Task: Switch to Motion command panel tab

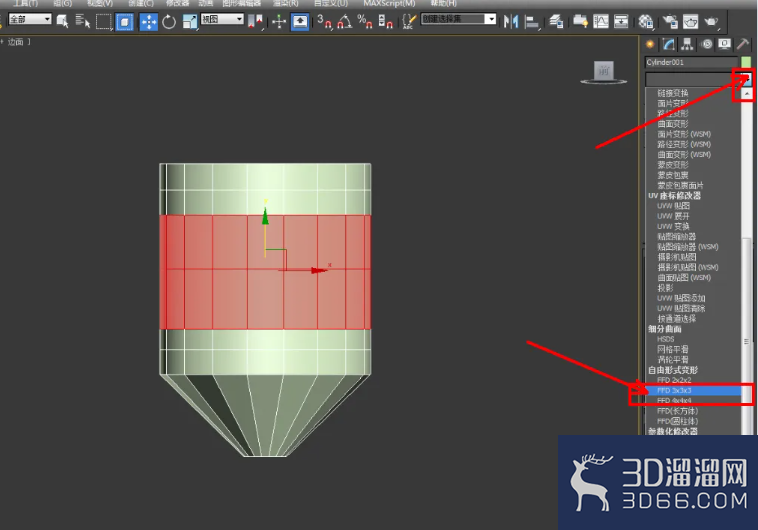Action: click(x=706, y=44)
